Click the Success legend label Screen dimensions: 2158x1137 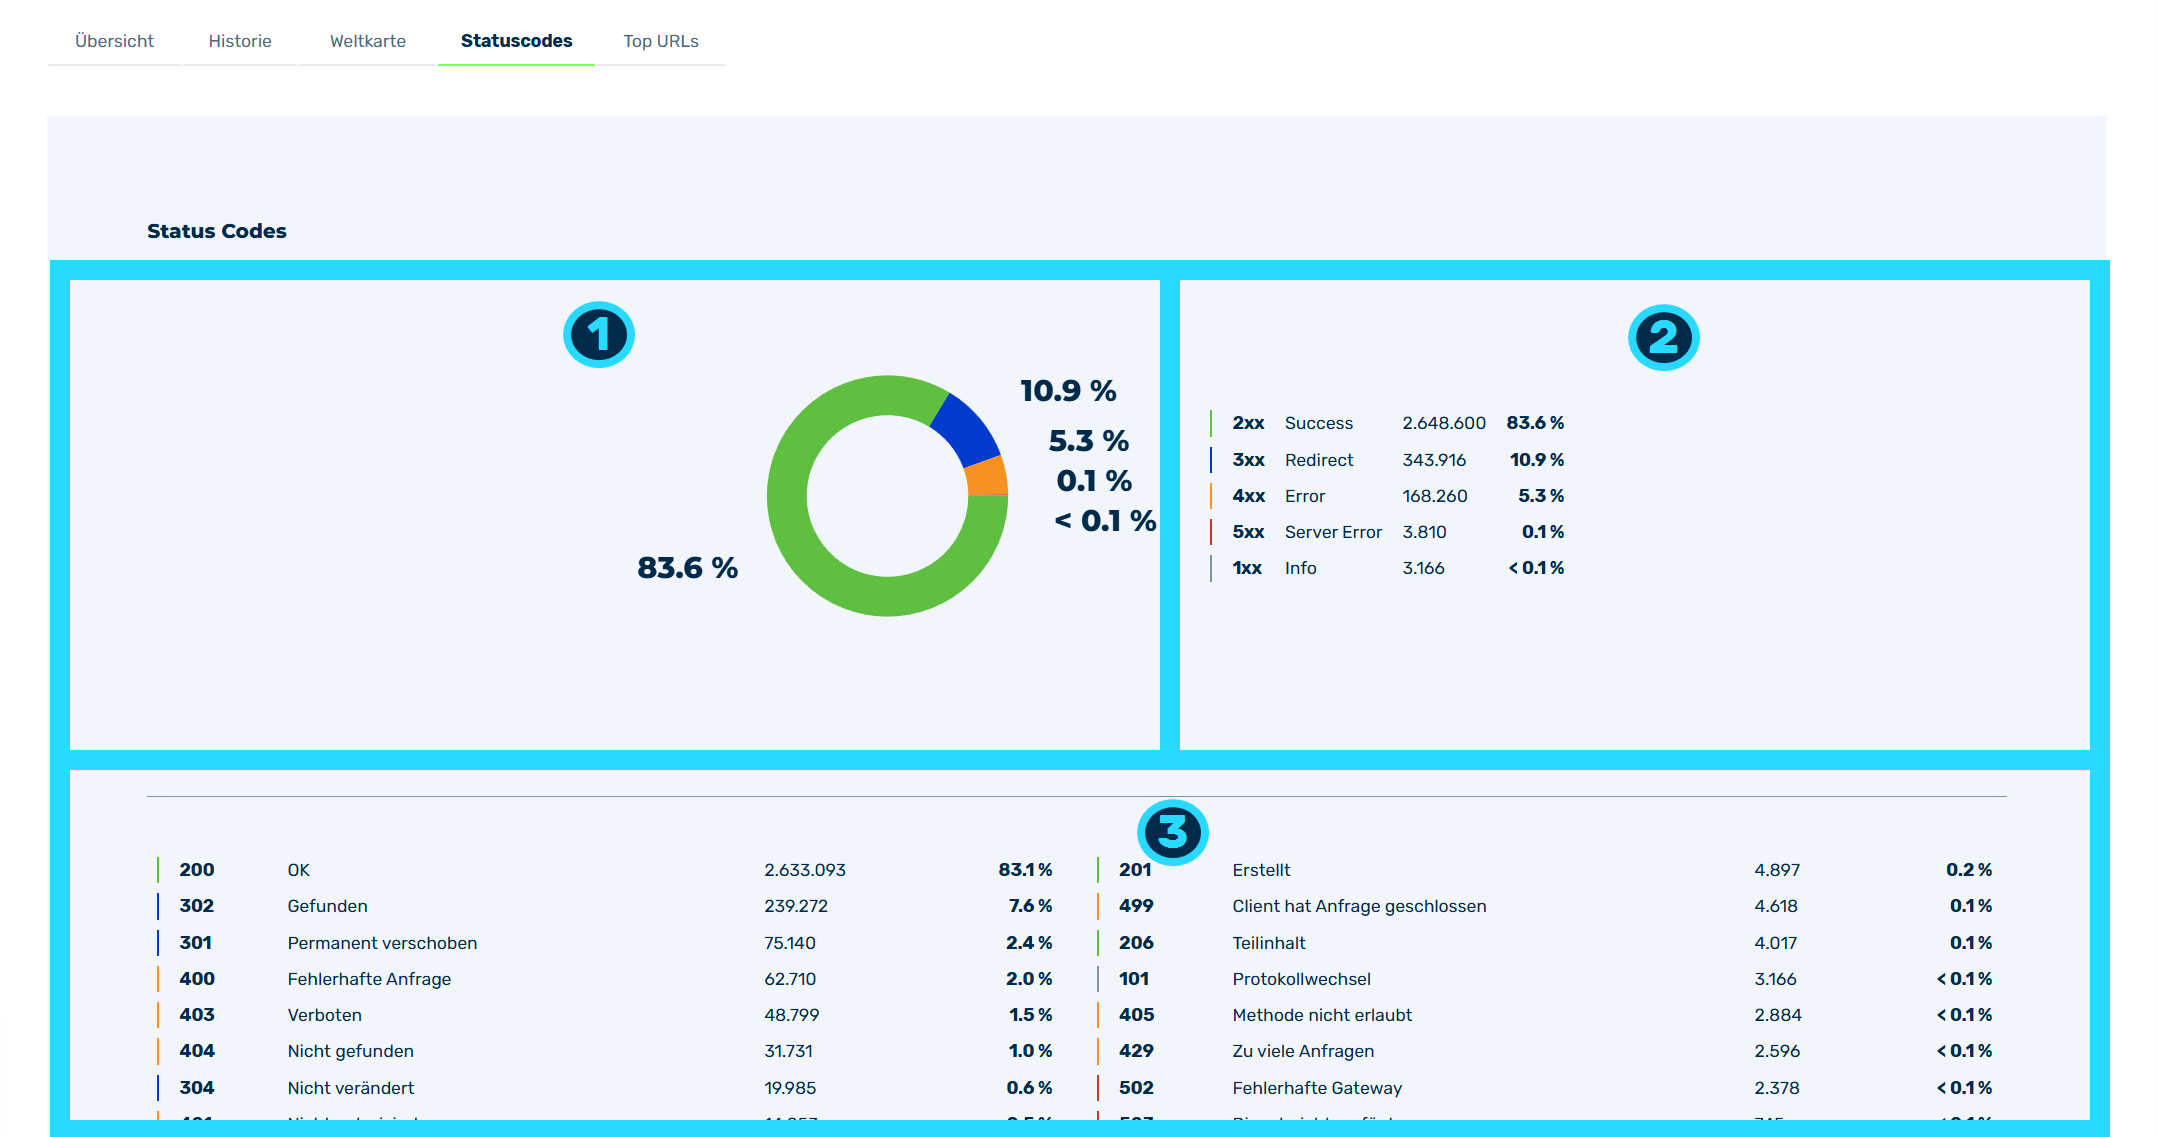[x=1319, y=423]
